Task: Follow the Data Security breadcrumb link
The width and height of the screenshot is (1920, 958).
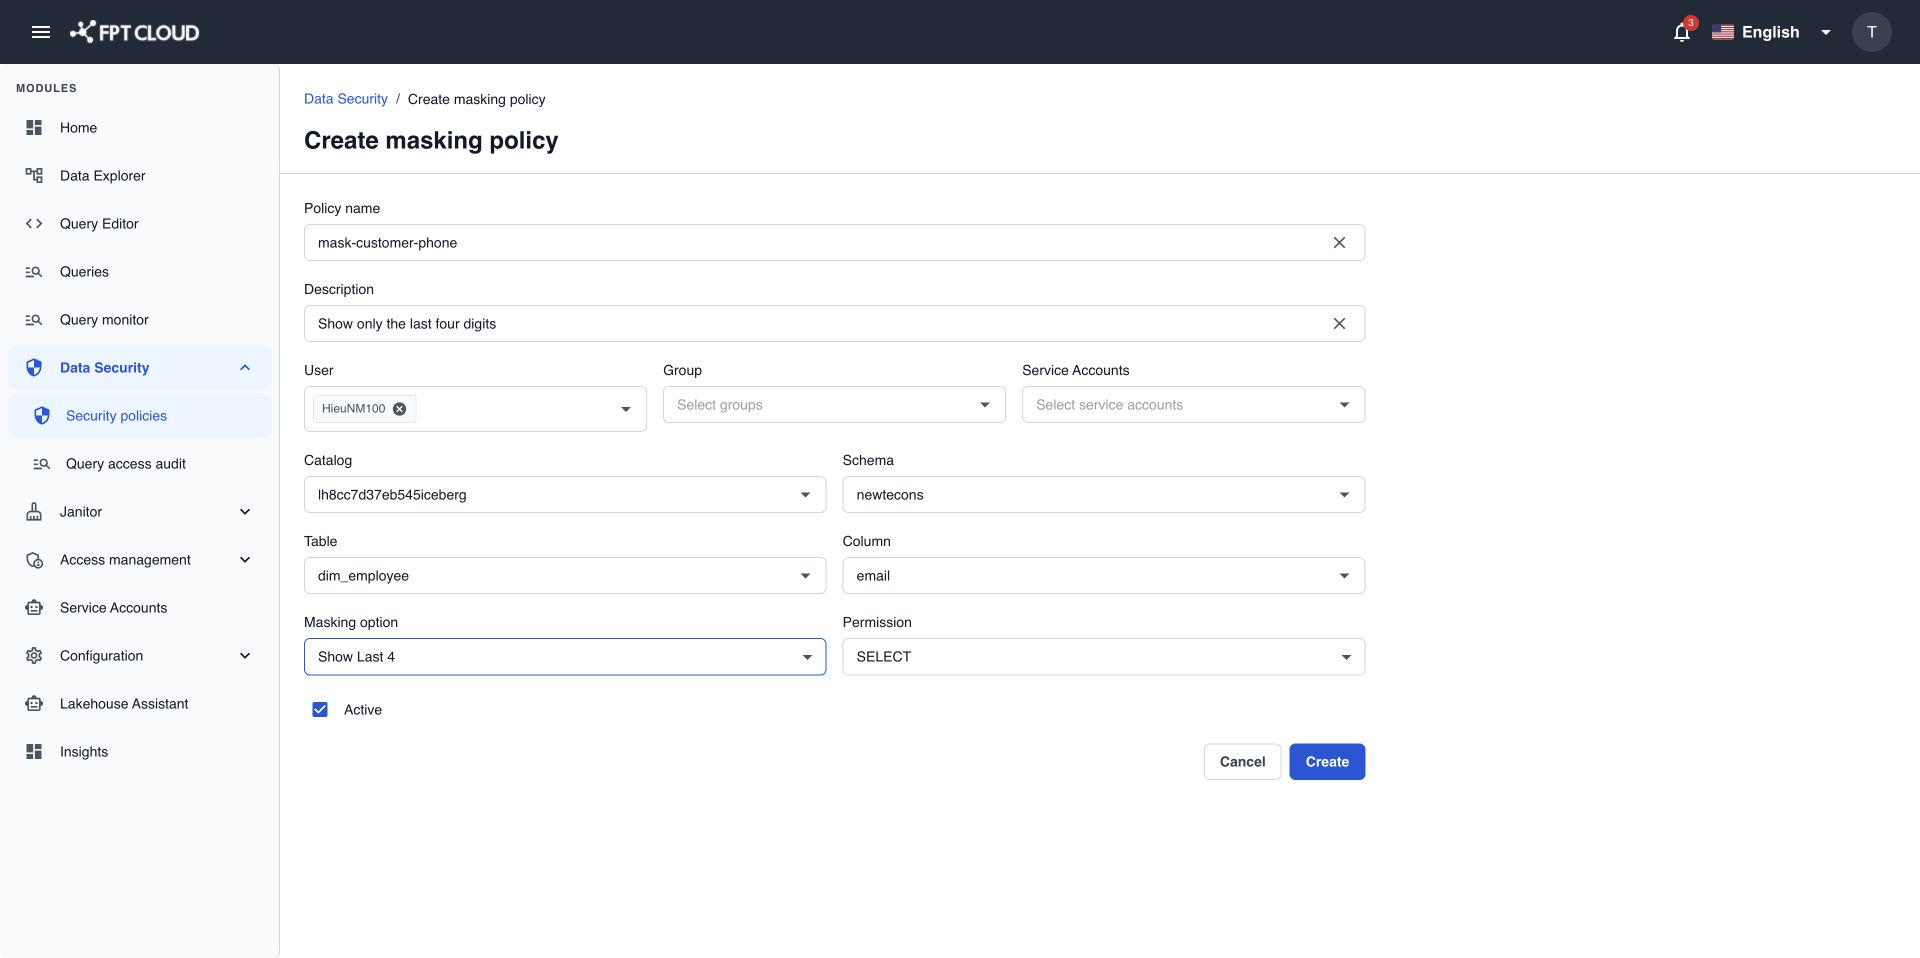Action: [x=346, y=99]
